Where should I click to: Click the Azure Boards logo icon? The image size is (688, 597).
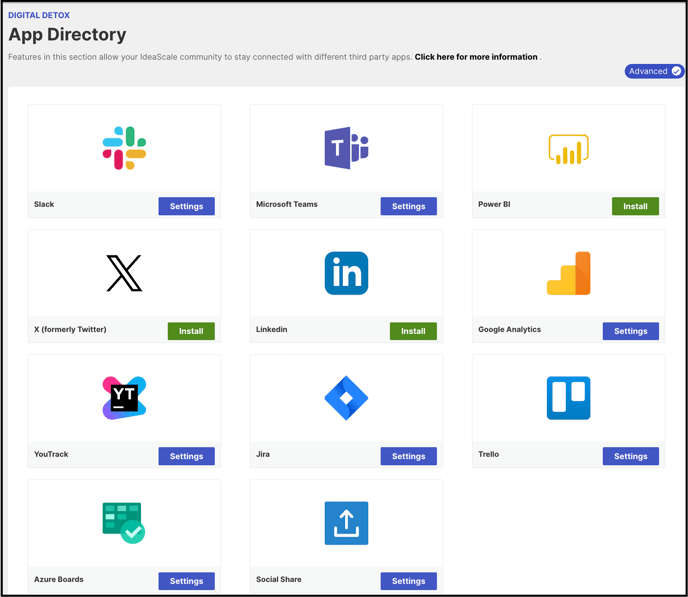[x=124, y=523]
